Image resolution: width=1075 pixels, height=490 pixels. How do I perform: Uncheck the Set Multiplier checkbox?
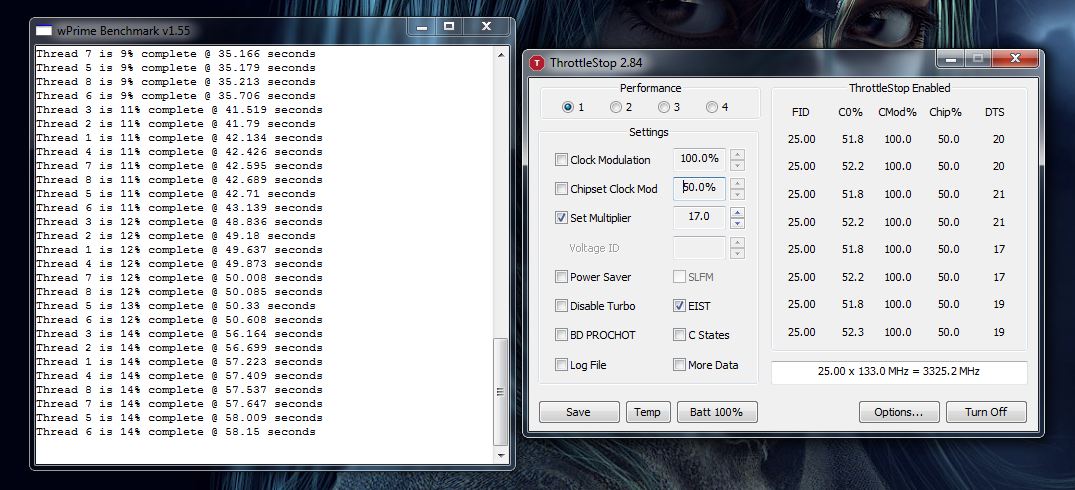pyautogui.click(x=561, y=218)
